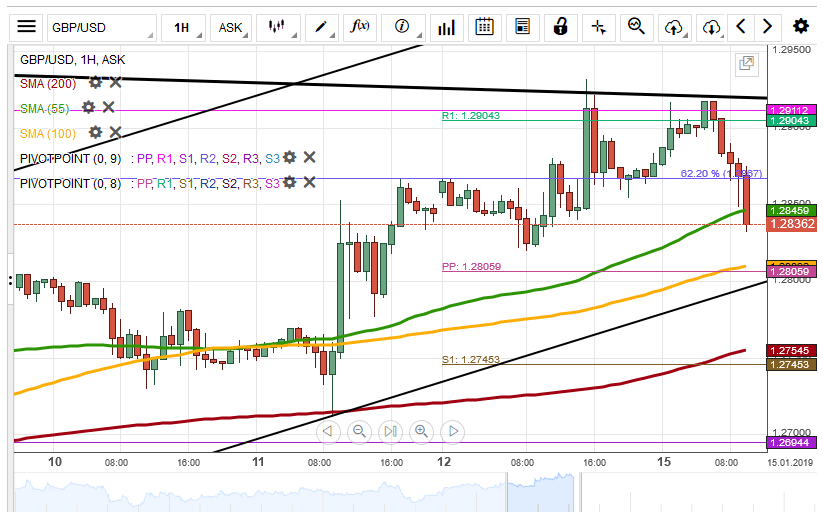Open the f(x) indicators menu
The height and width of the screenshot is (516, 823).
click(360, 27)
